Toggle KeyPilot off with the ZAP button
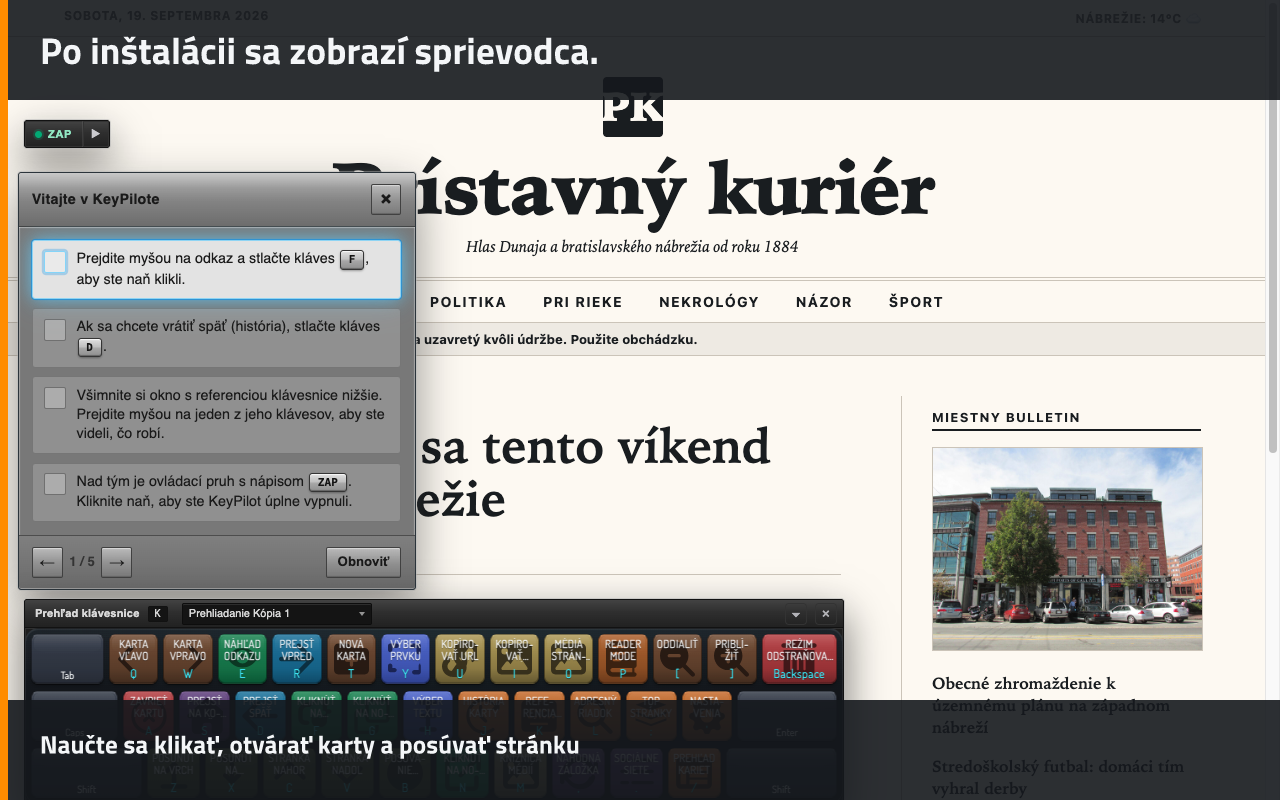The image size is (1280, 800). (x=53, y=134)
